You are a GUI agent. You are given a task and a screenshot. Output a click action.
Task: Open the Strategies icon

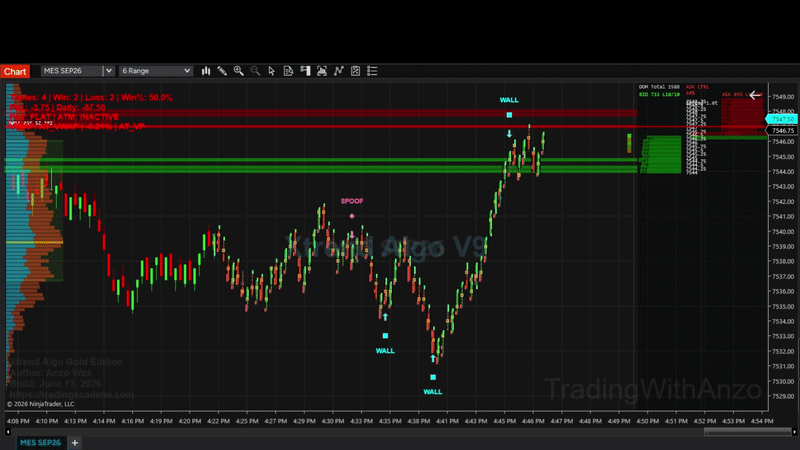coord(356,71)
